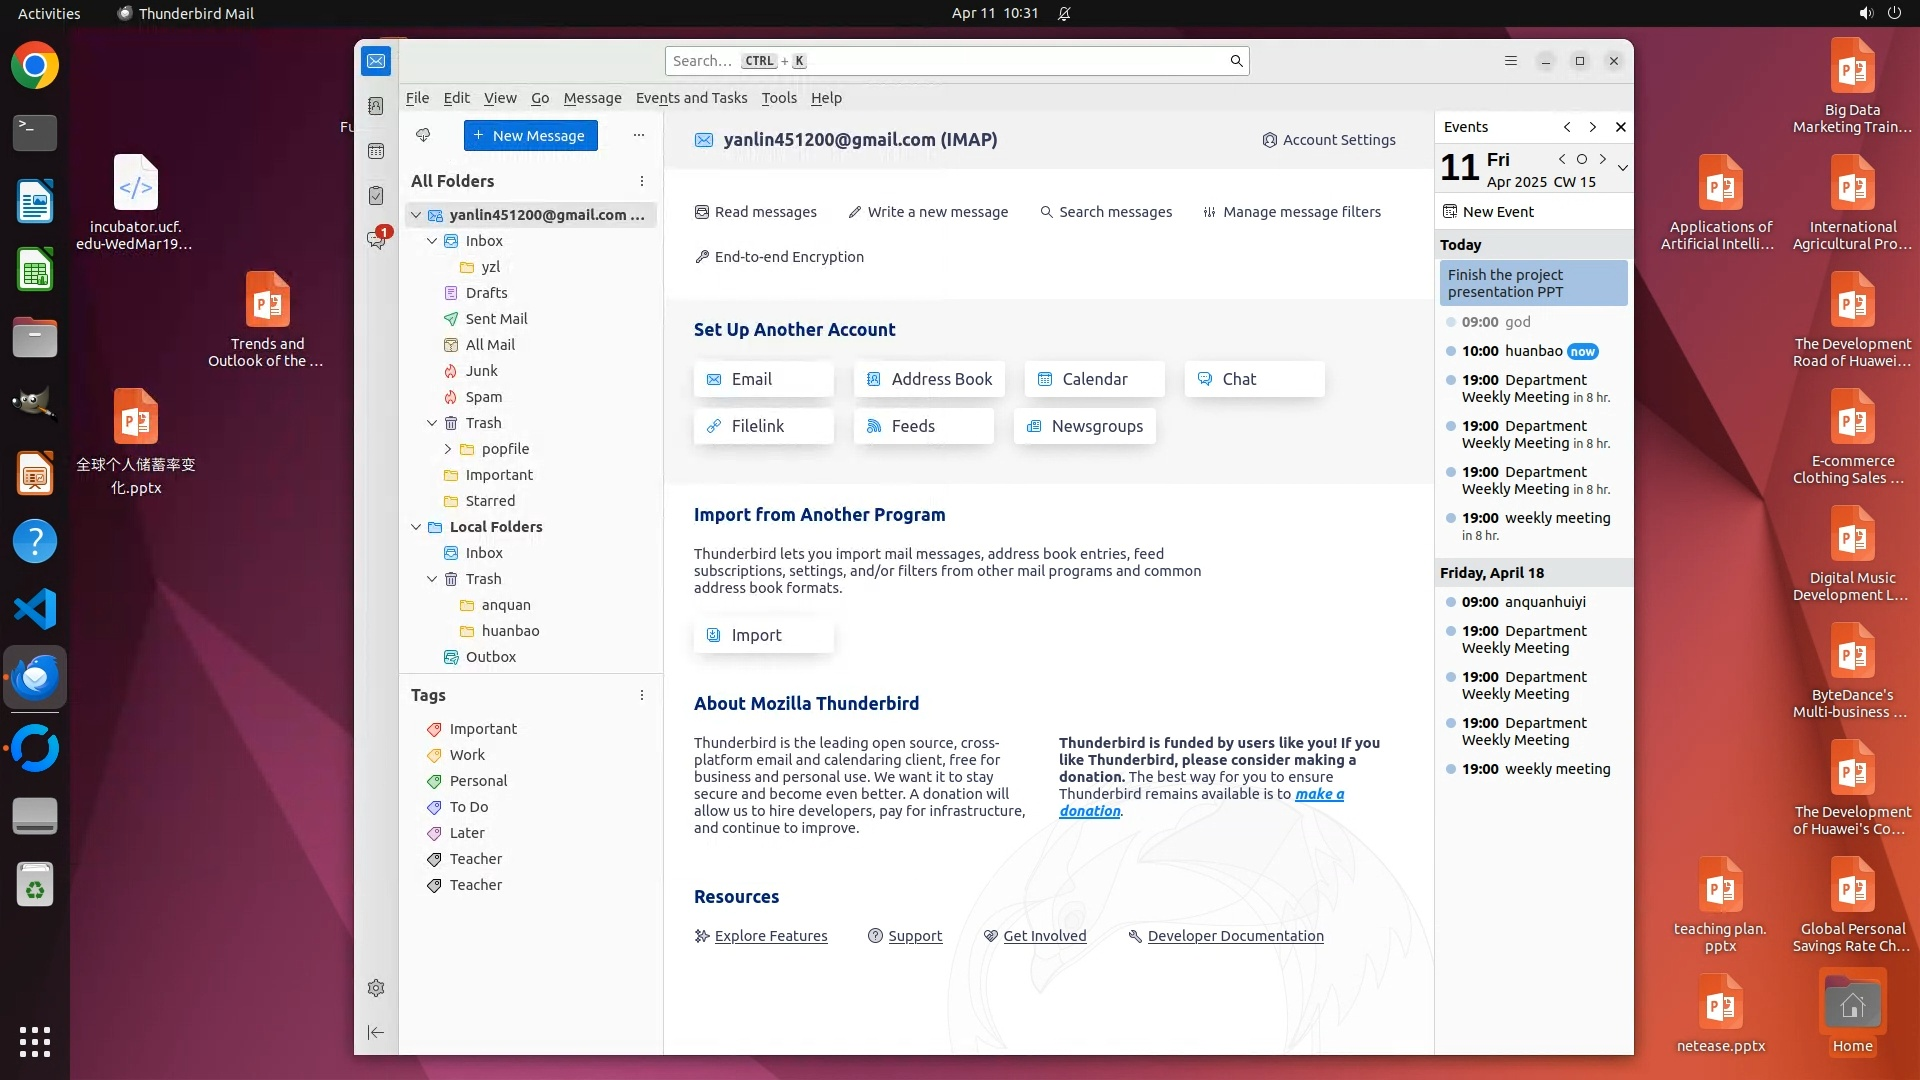The height and width of the screenshot is (1080, 1920).
Task: Select the Important tag
Action: click(x=482, y=729)
